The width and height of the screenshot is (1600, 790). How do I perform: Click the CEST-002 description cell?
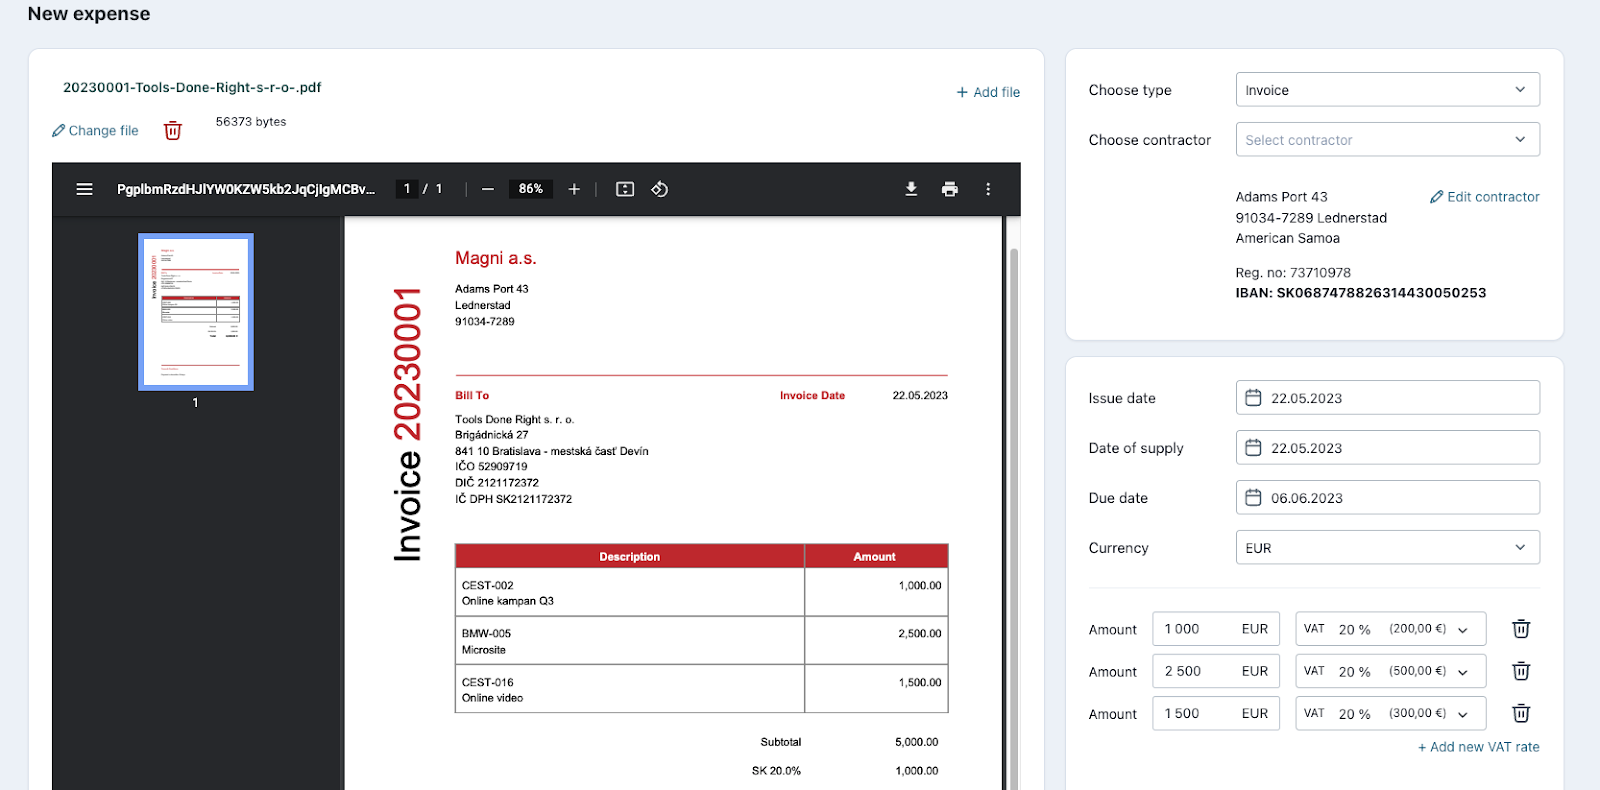[630, 593]
